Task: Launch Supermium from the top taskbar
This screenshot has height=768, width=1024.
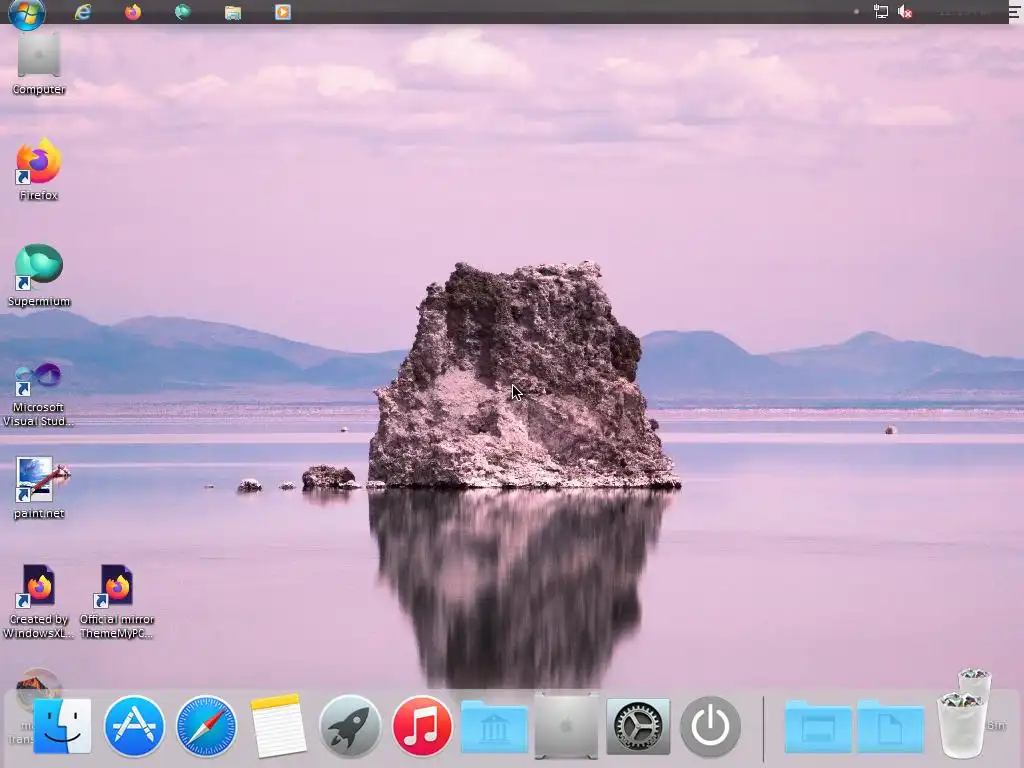Action: click(182, 12)
